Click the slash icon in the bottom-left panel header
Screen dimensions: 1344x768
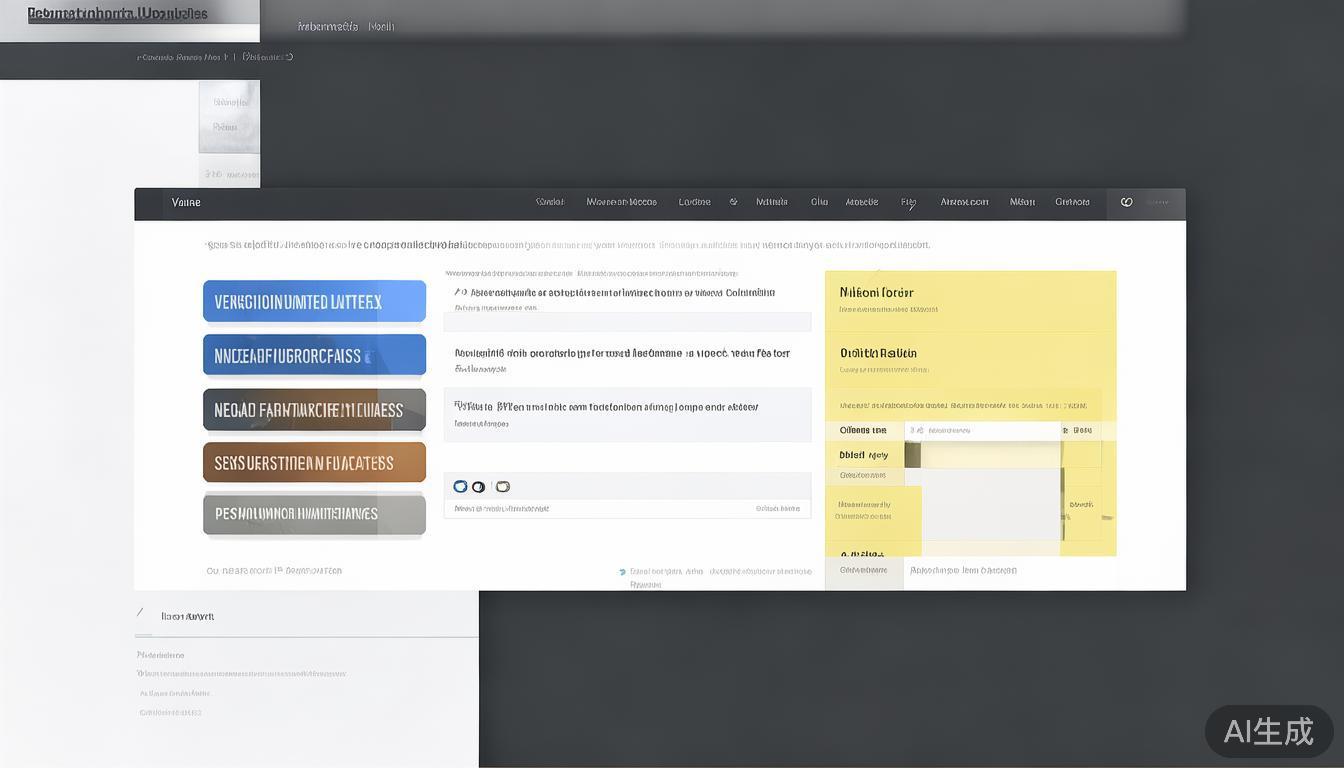pos(140,615)
